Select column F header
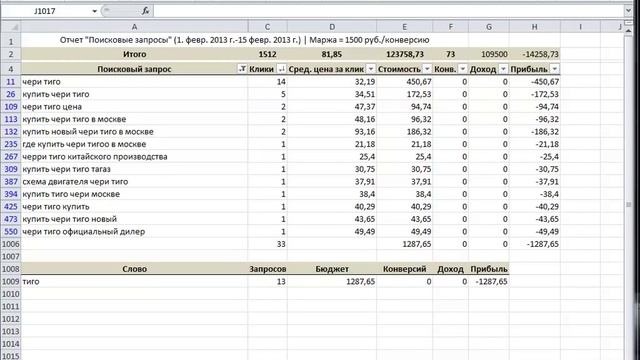 [x=450, y=27]
